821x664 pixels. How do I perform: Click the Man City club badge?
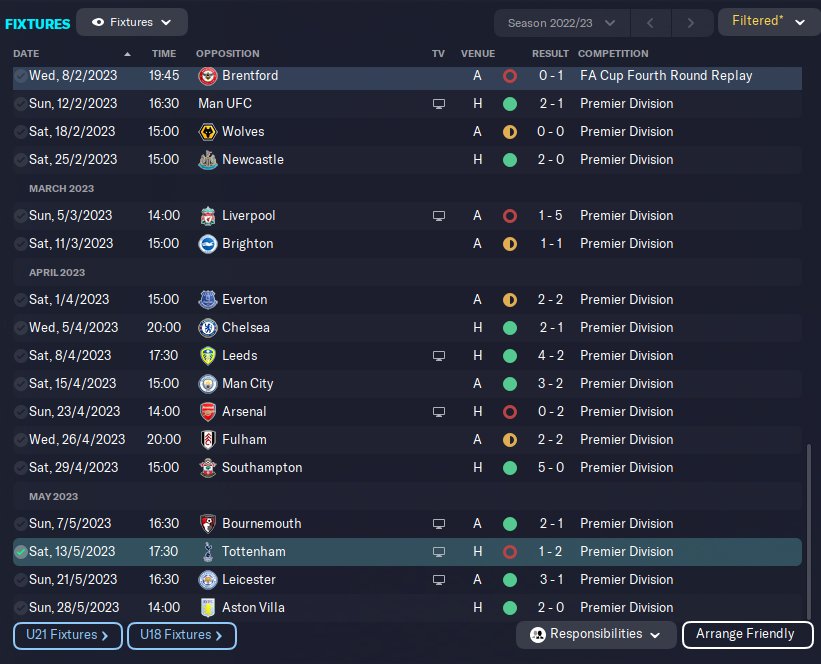[209, 384]
